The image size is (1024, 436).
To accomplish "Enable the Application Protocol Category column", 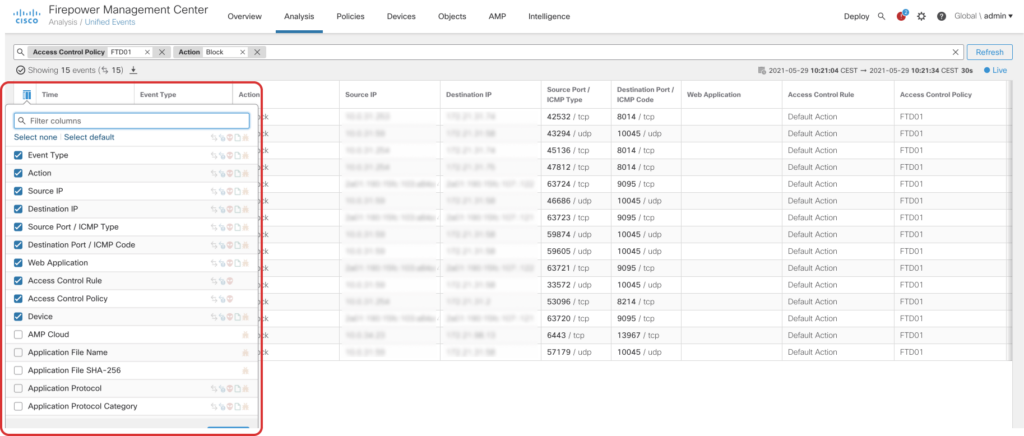I will 18,406.
